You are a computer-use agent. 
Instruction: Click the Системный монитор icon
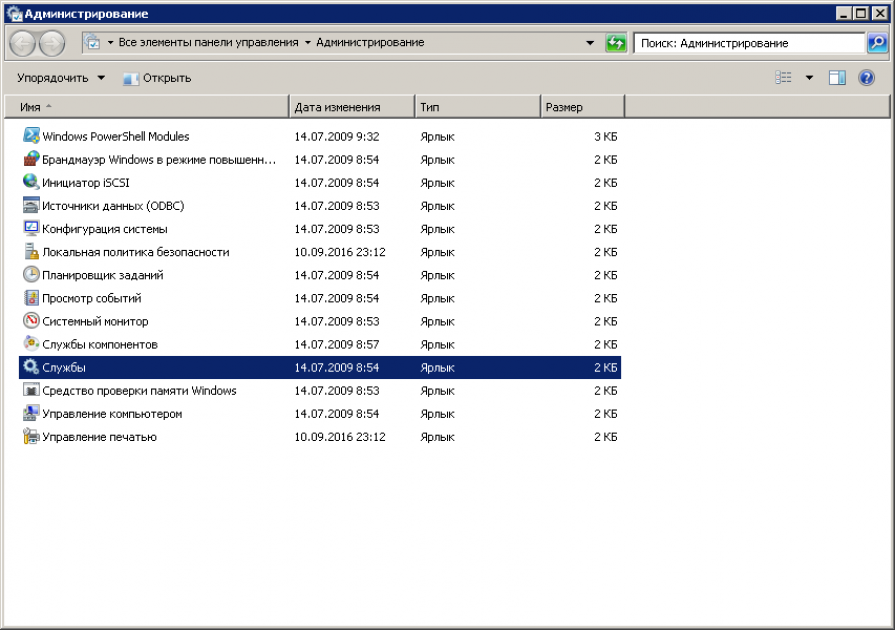31,321
